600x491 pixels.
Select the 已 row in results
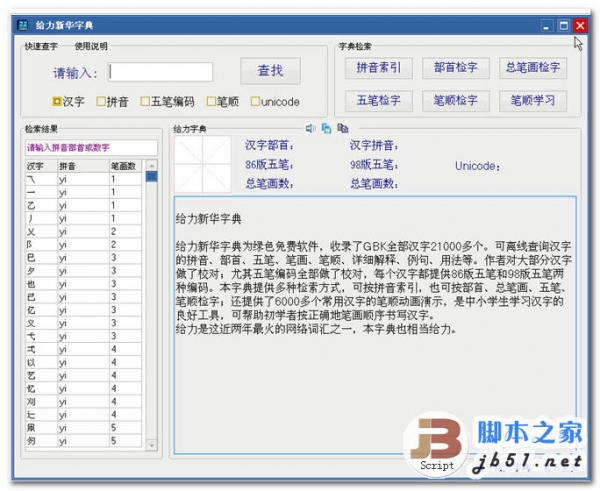83,297
